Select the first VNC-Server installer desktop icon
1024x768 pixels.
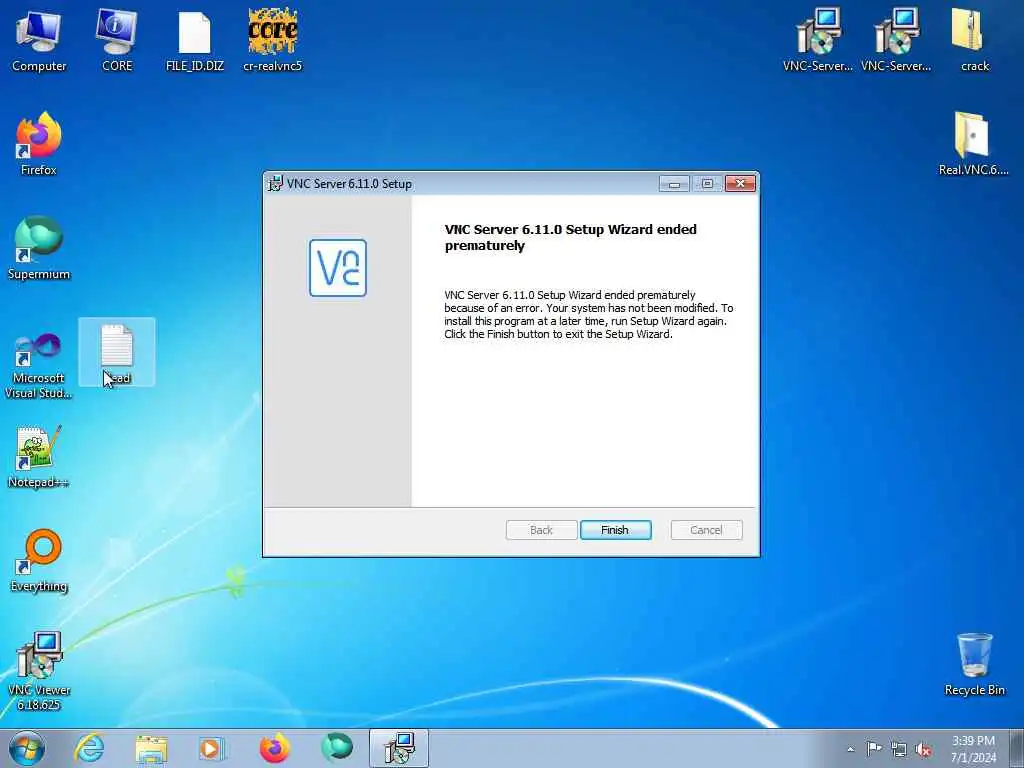[x=818, y=40]
